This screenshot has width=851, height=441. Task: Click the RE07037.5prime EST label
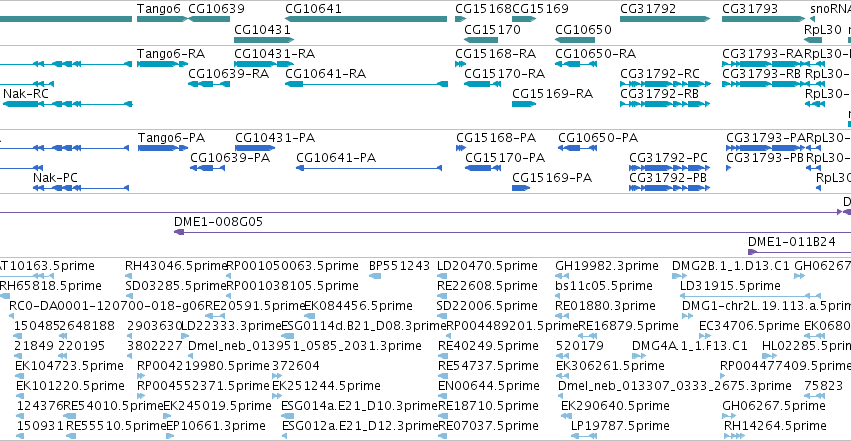[x=488, y=426]
